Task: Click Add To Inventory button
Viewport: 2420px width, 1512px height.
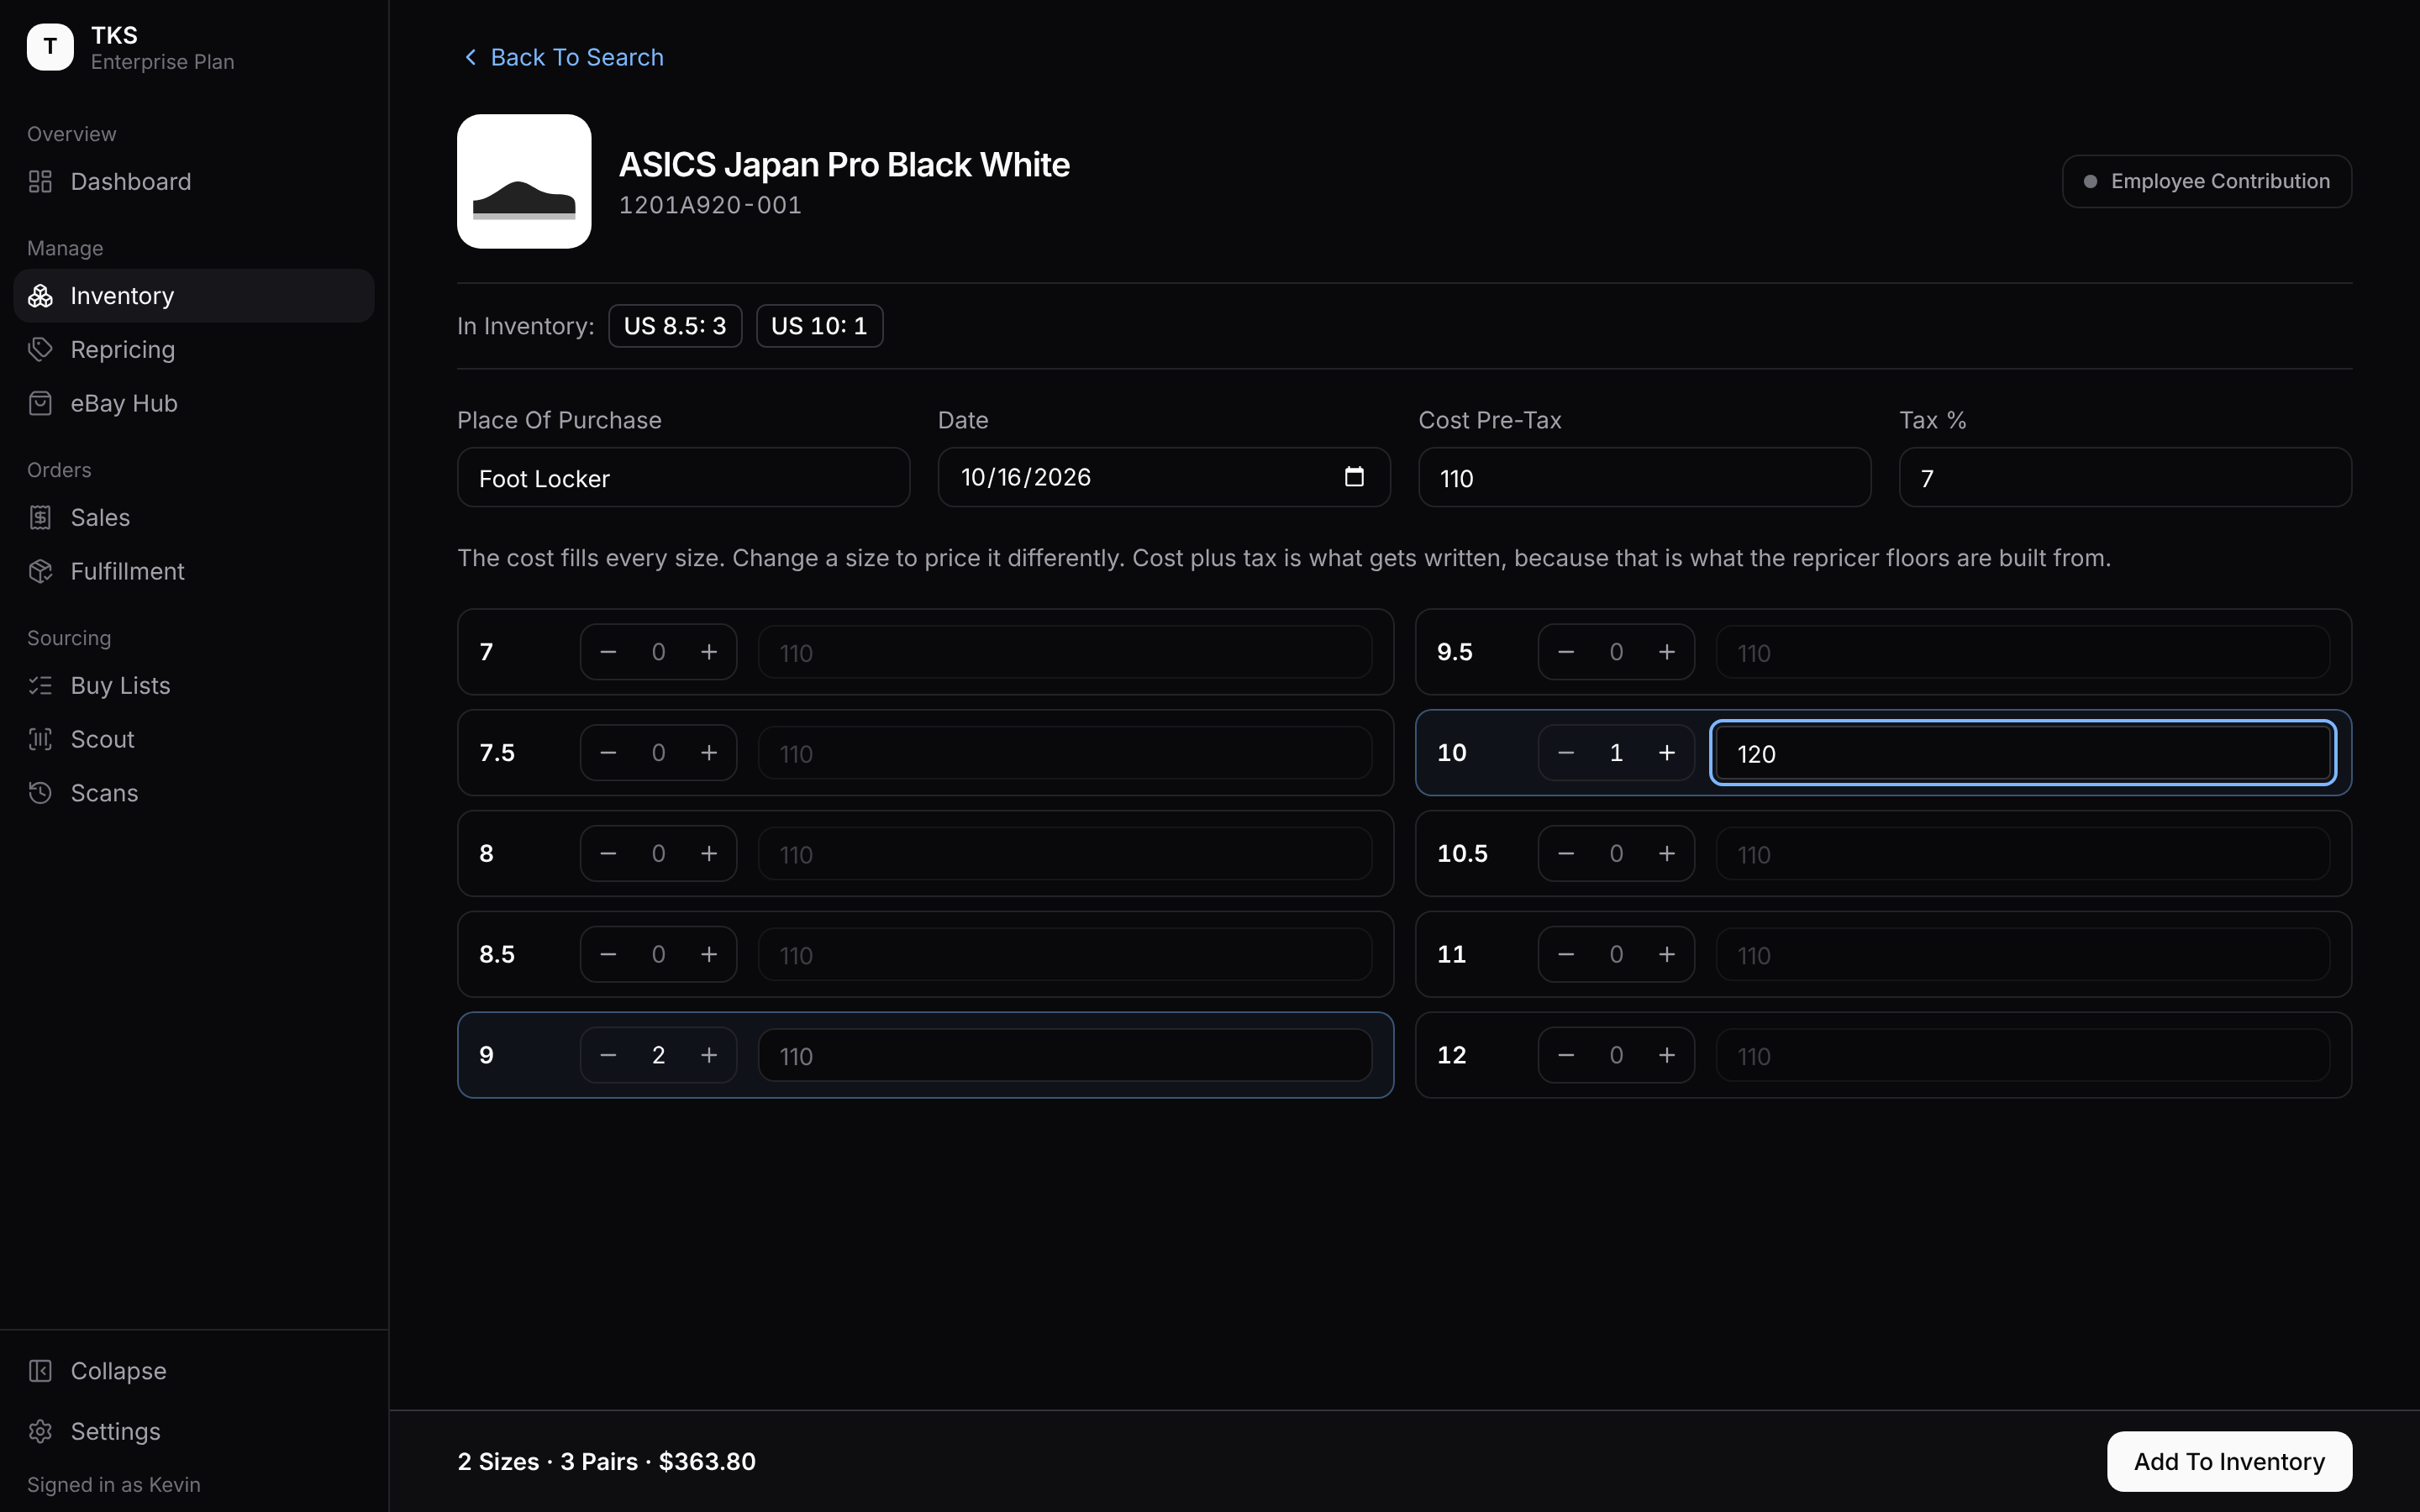Action: pyautogui.click(x=2229, y=1461)
